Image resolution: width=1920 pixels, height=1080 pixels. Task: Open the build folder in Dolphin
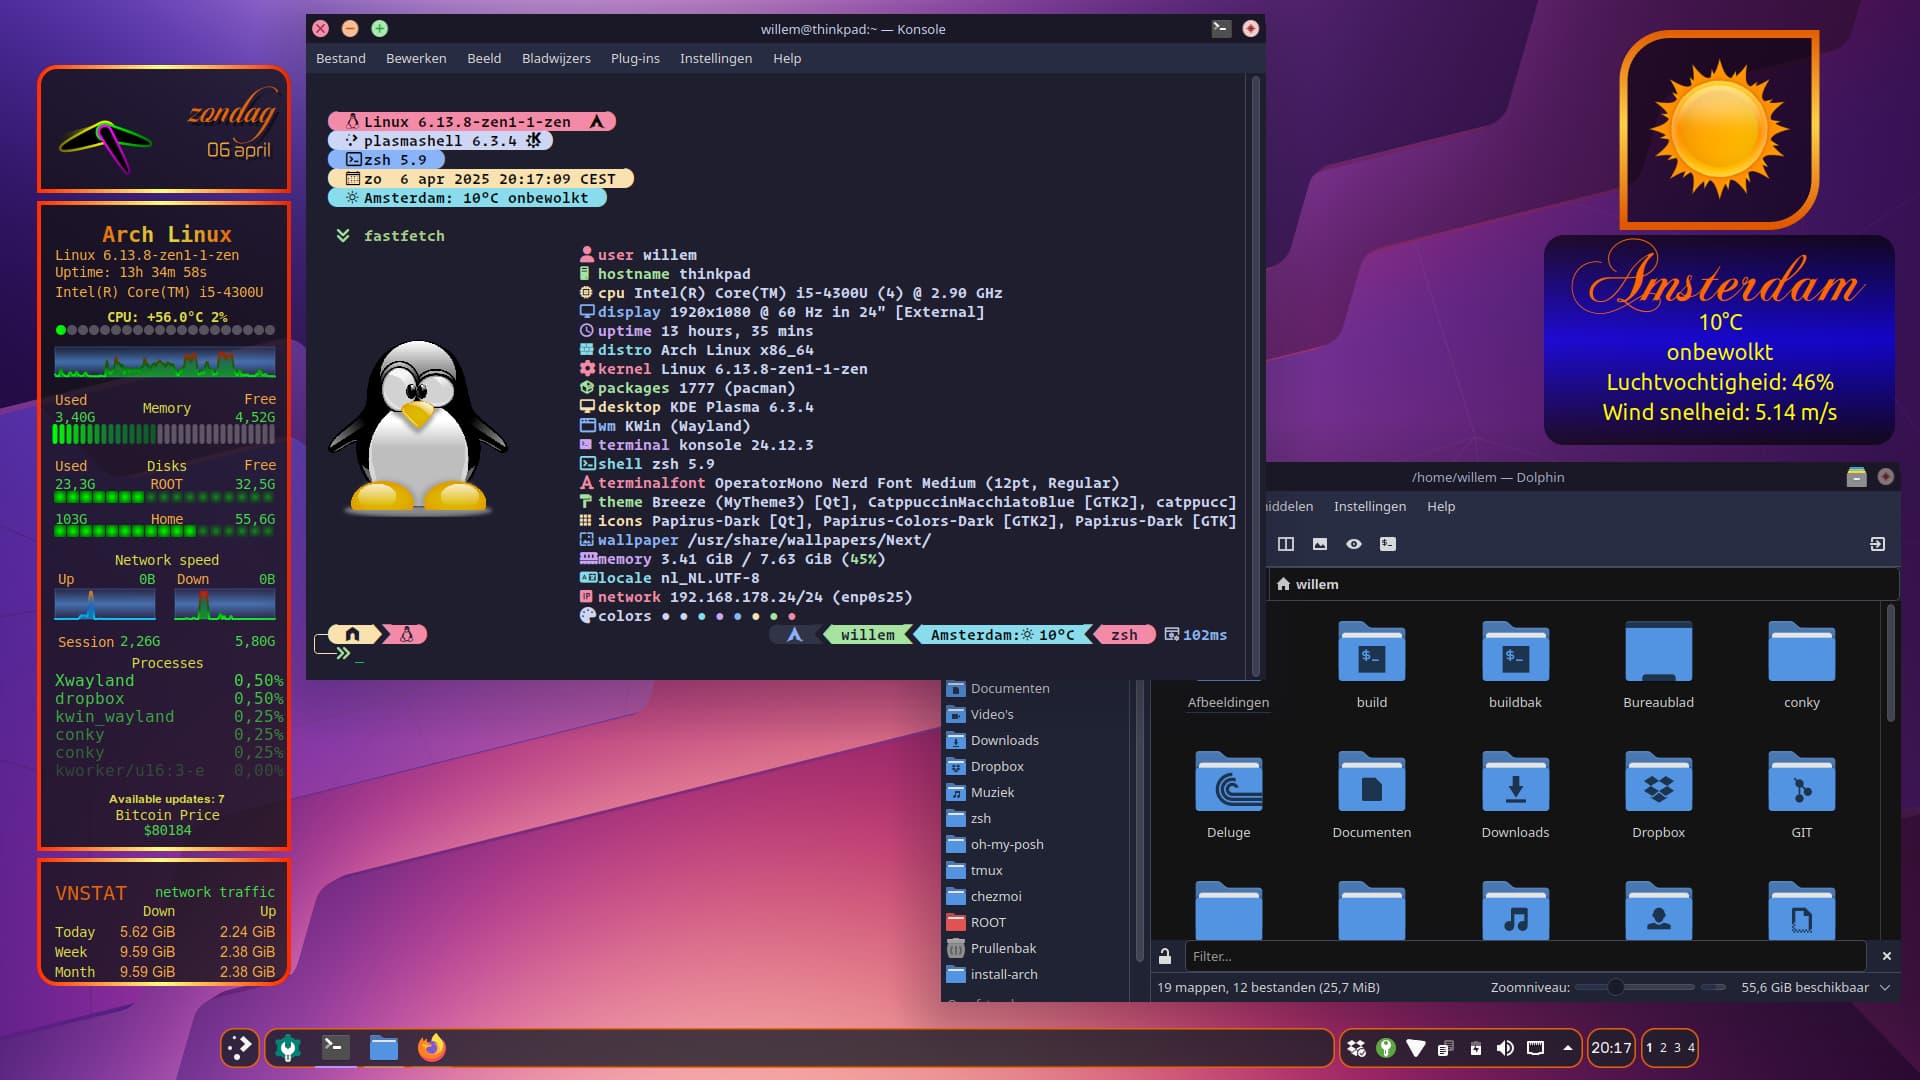[x=1372, y=665]
